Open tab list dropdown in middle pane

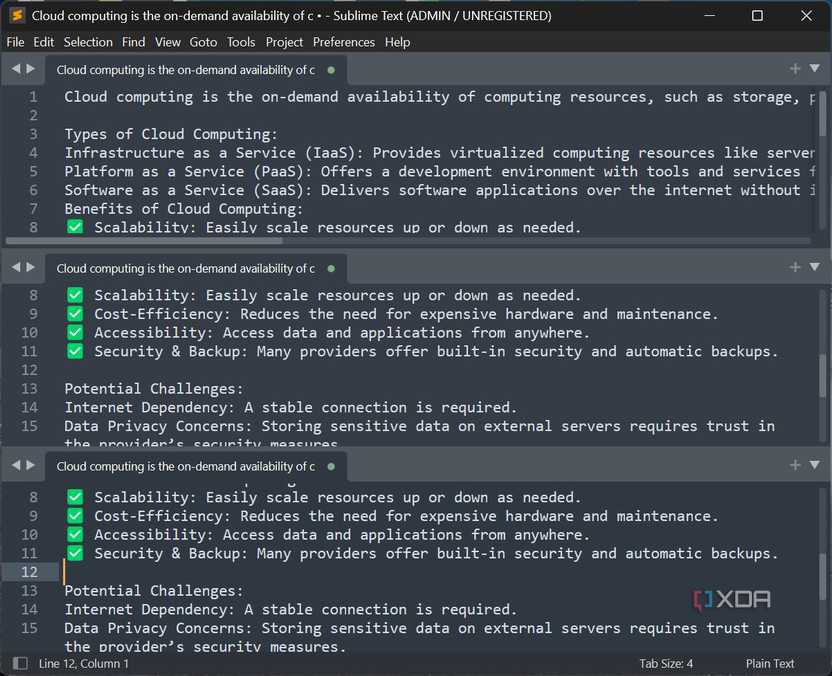pyautogui.click(x=814, y=266)
